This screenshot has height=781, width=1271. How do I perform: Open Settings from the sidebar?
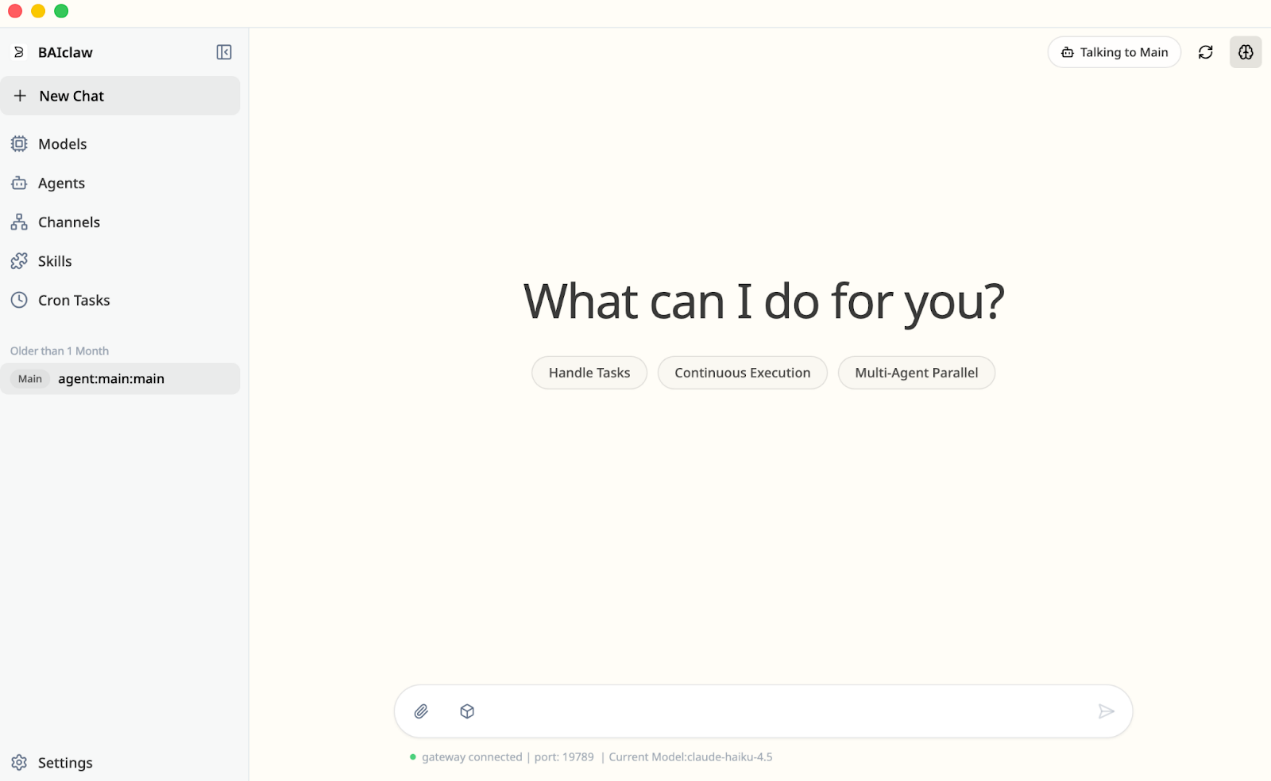tap(65, 762)
